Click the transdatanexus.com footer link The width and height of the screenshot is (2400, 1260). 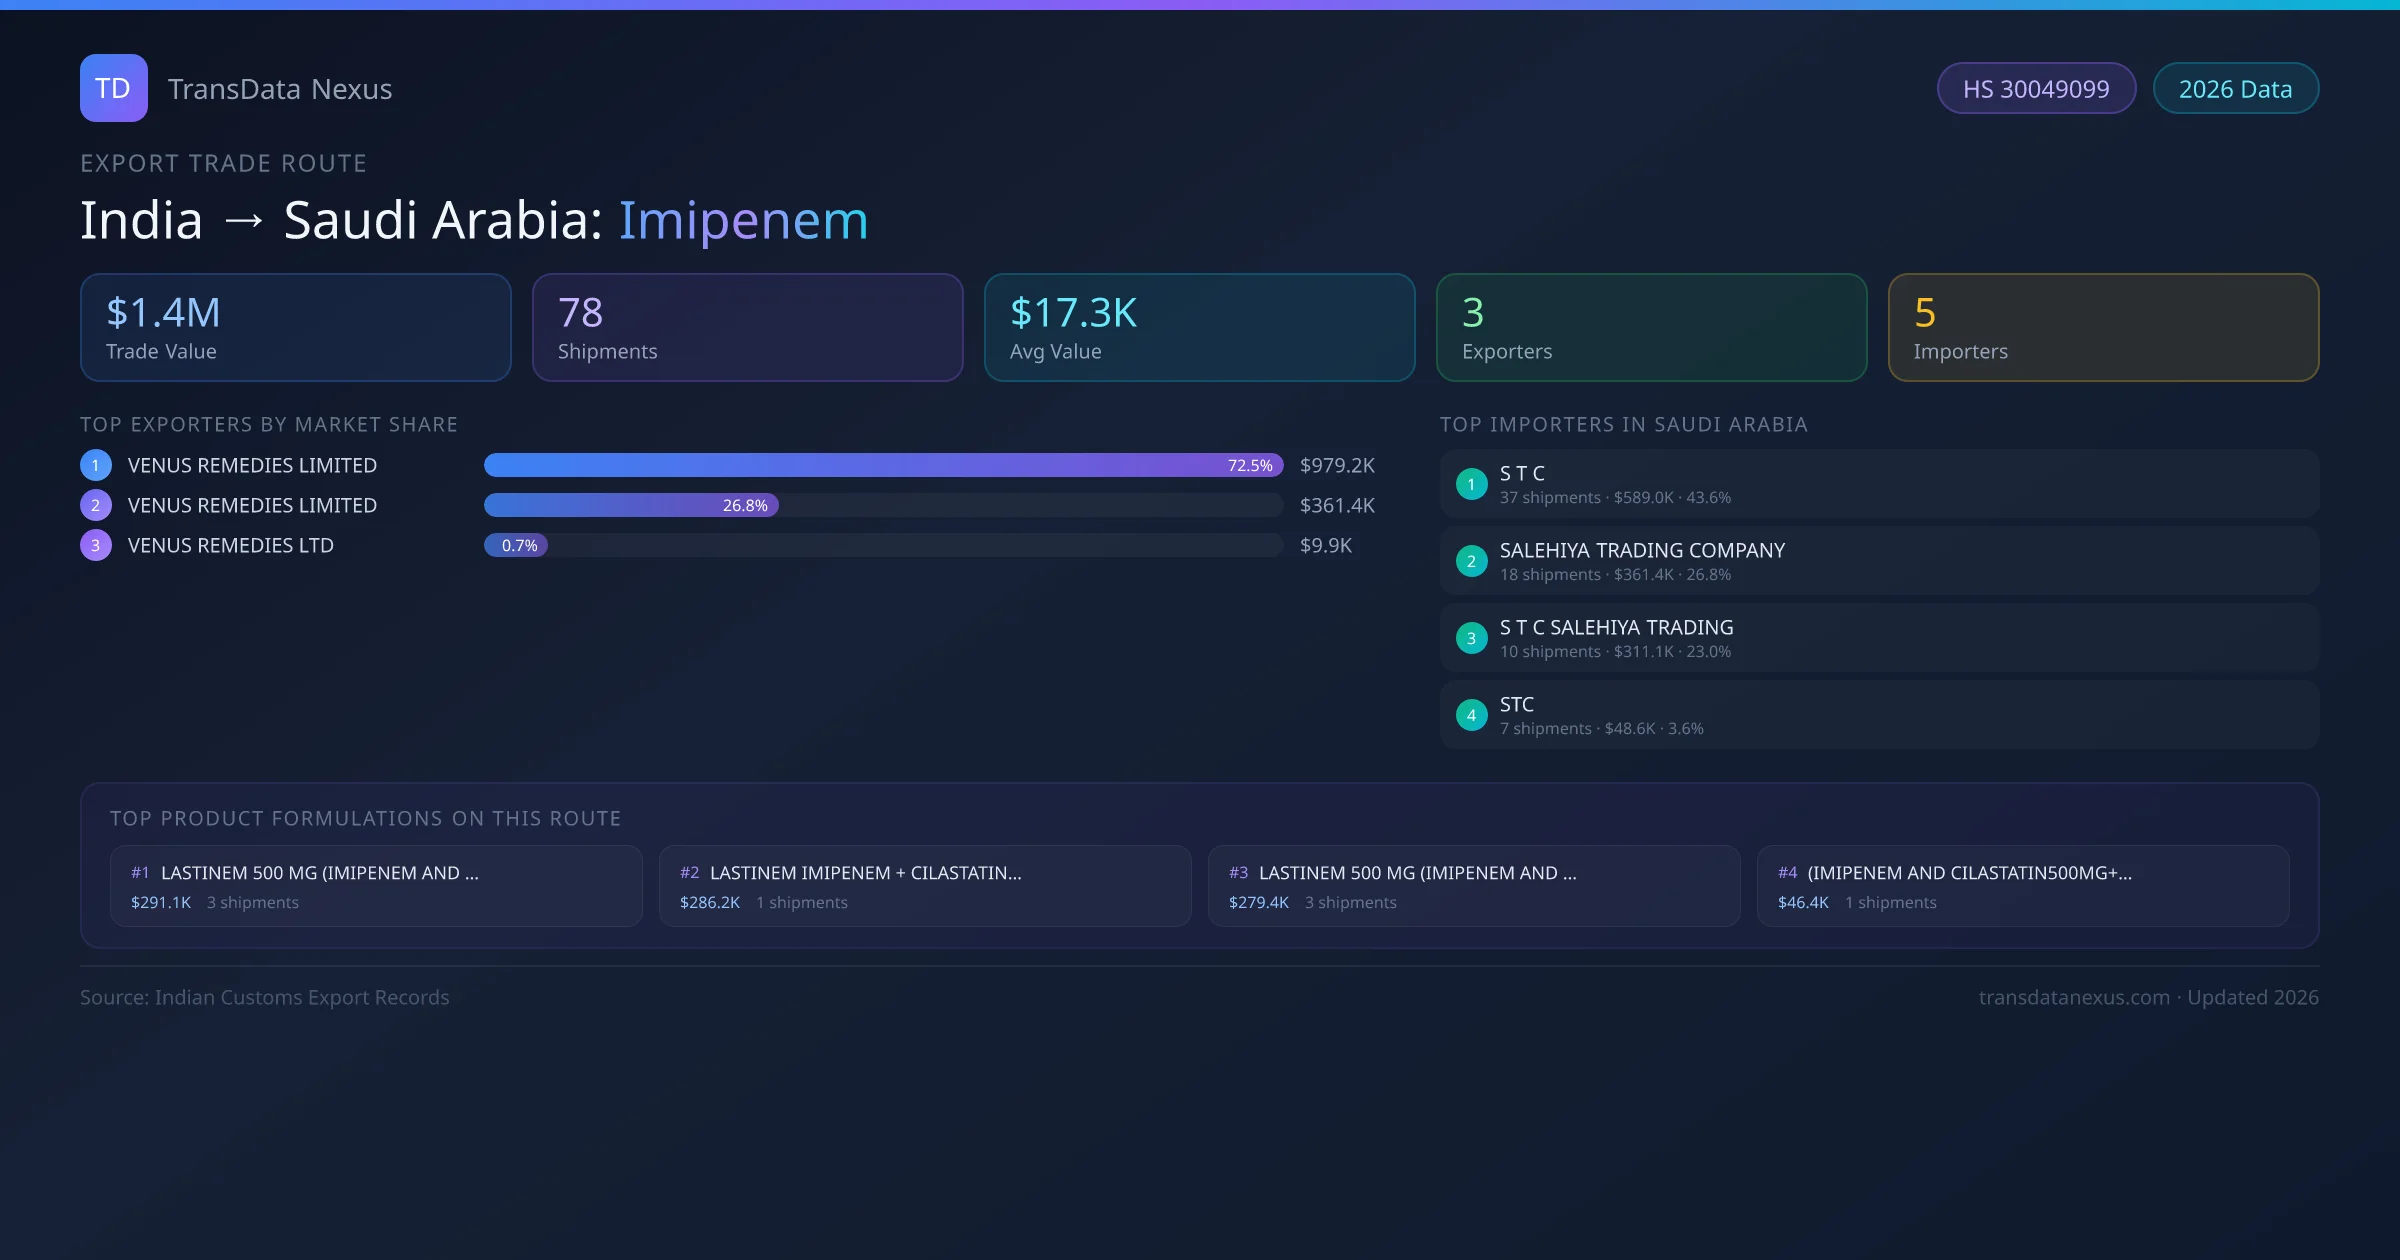(2074, 997)
